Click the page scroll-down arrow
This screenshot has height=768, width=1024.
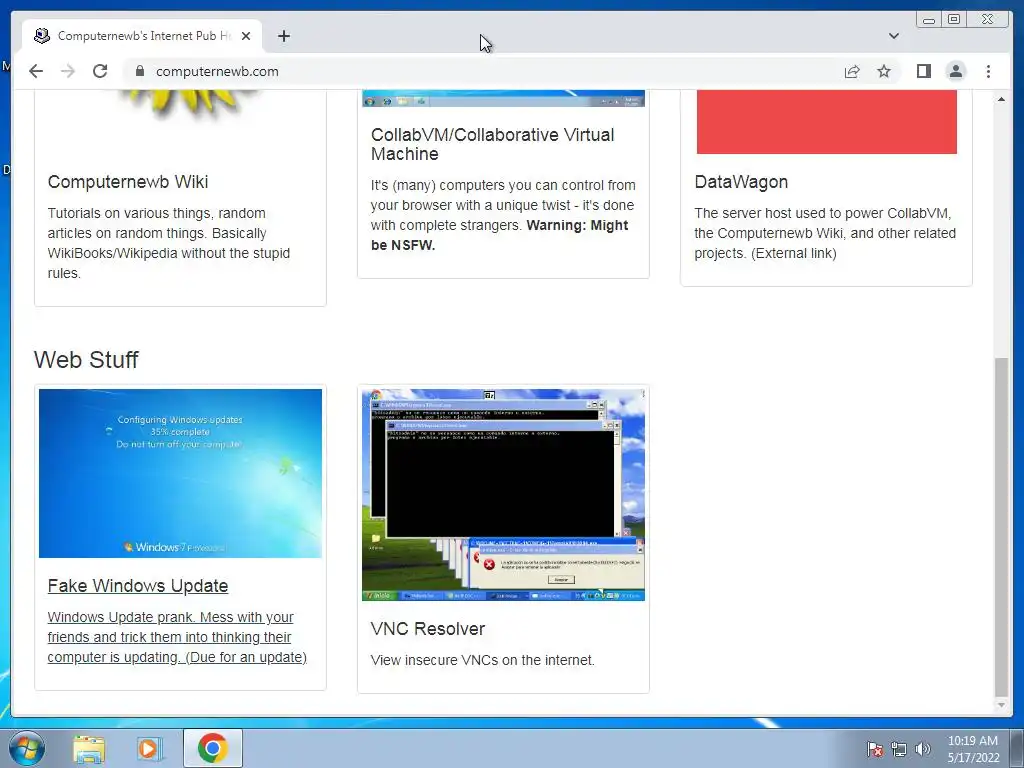click(x=1001, y=705)
